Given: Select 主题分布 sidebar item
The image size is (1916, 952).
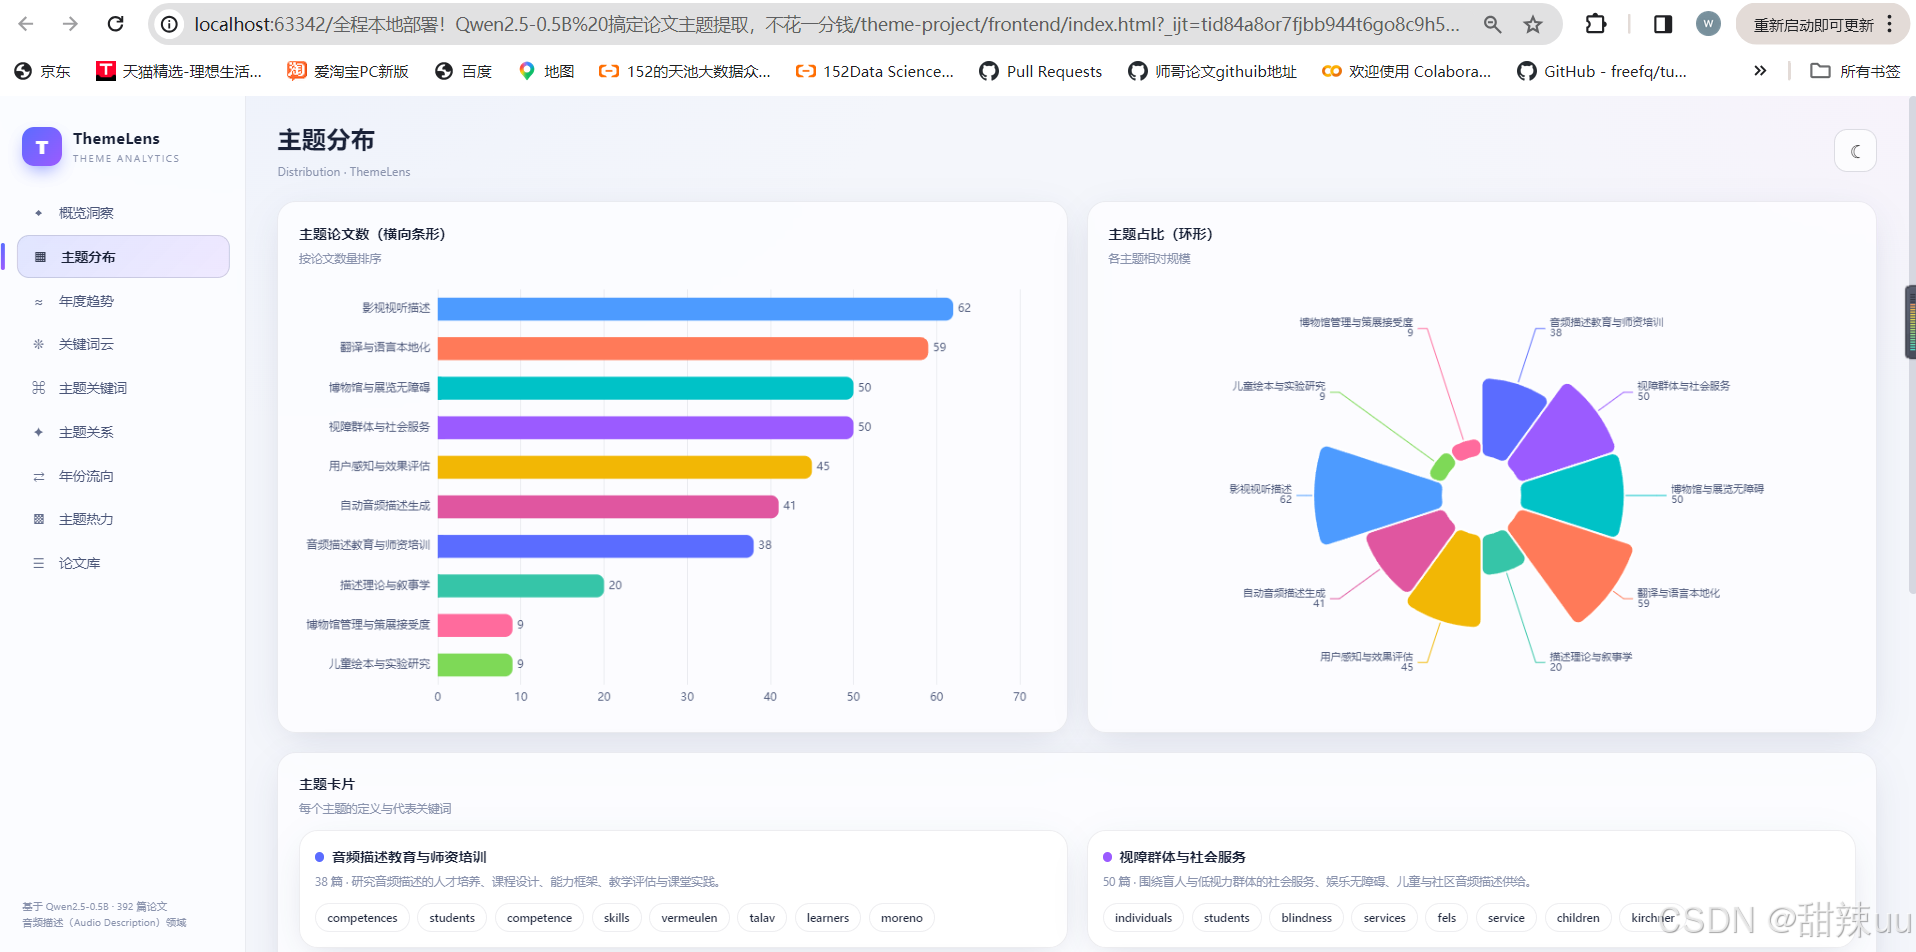Looking at the screenshot, I should click(x=123, y=257).
